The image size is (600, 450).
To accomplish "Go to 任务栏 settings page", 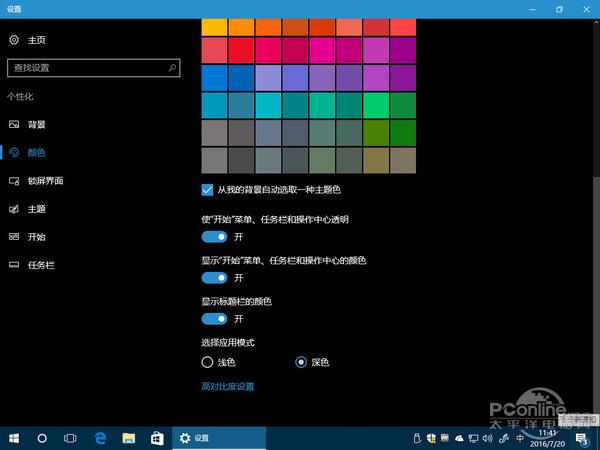I will (x=41, y=265).
